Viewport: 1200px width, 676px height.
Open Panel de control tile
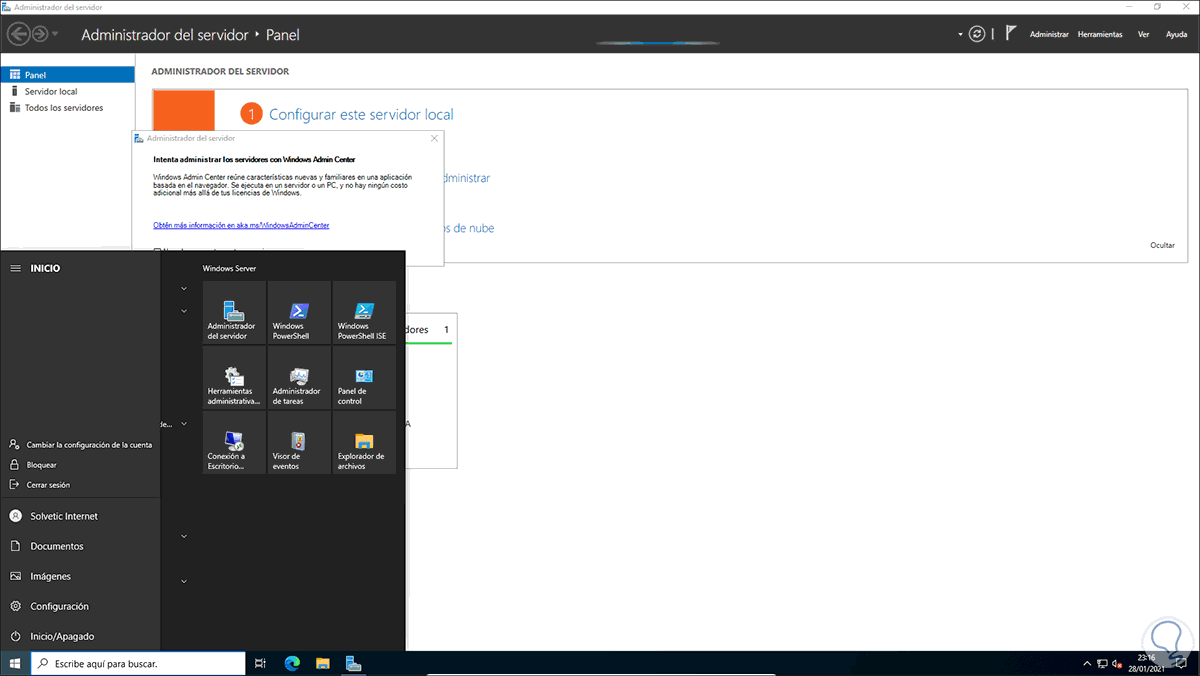point(364,378)
